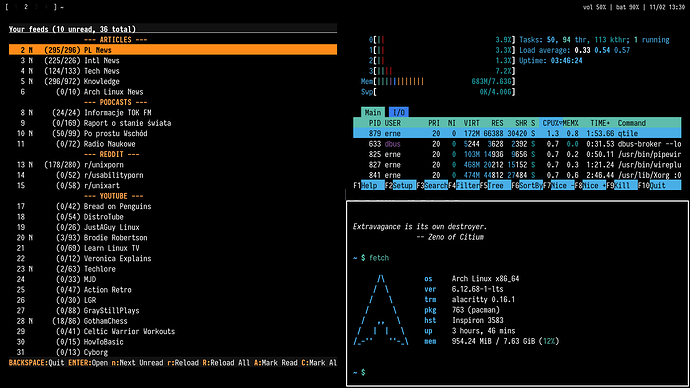This screenshot has height=388, width=690.
Task: Click the htop Command column header
Action: pyautogui.click(x=631, y=123)
